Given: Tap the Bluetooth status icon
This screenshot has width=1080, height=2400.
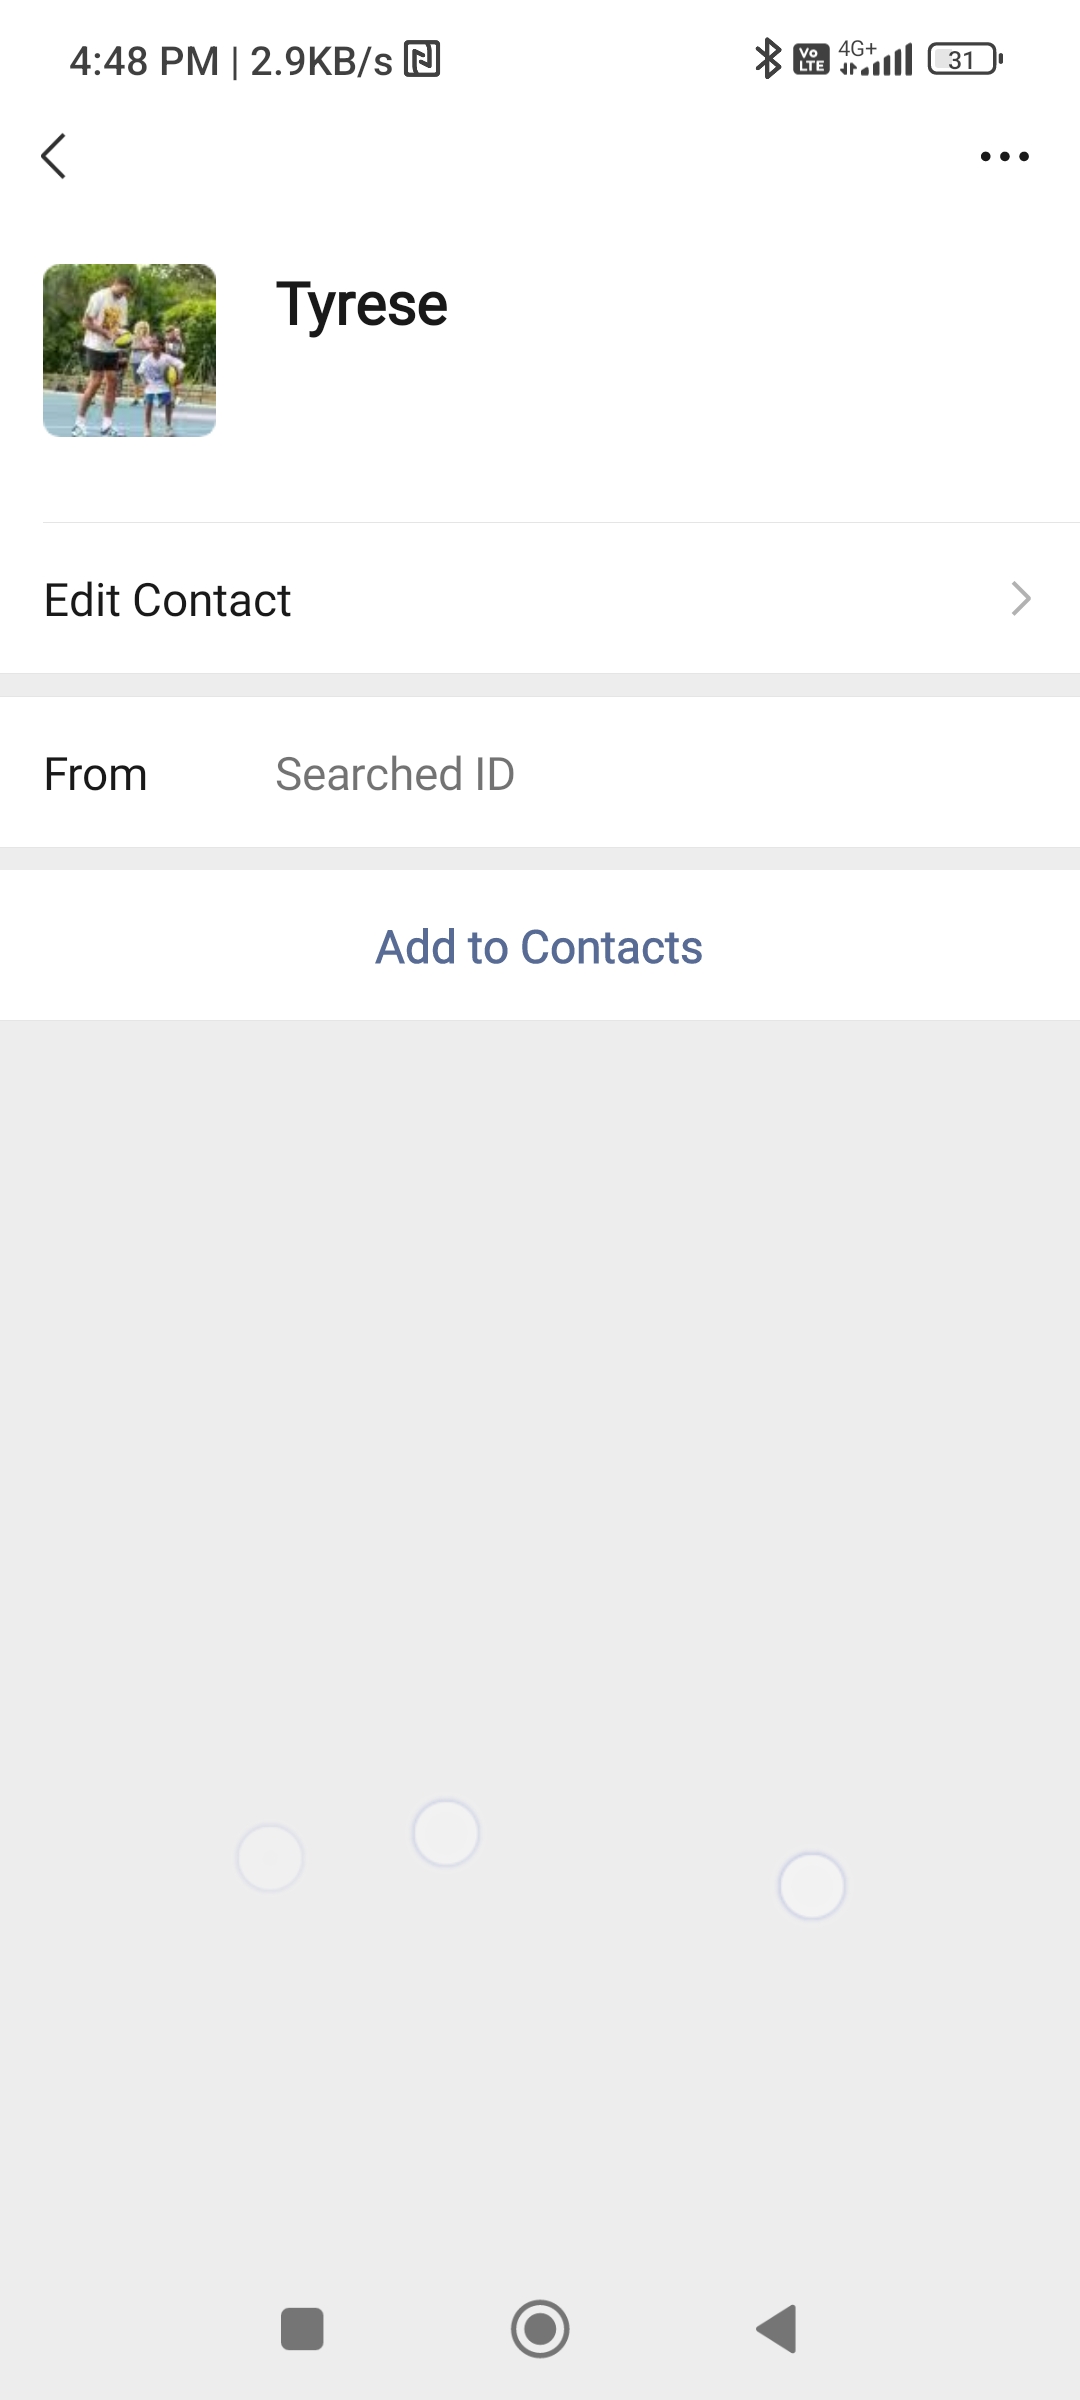Looking at the screenshot, I should click(x=767, y=59).
